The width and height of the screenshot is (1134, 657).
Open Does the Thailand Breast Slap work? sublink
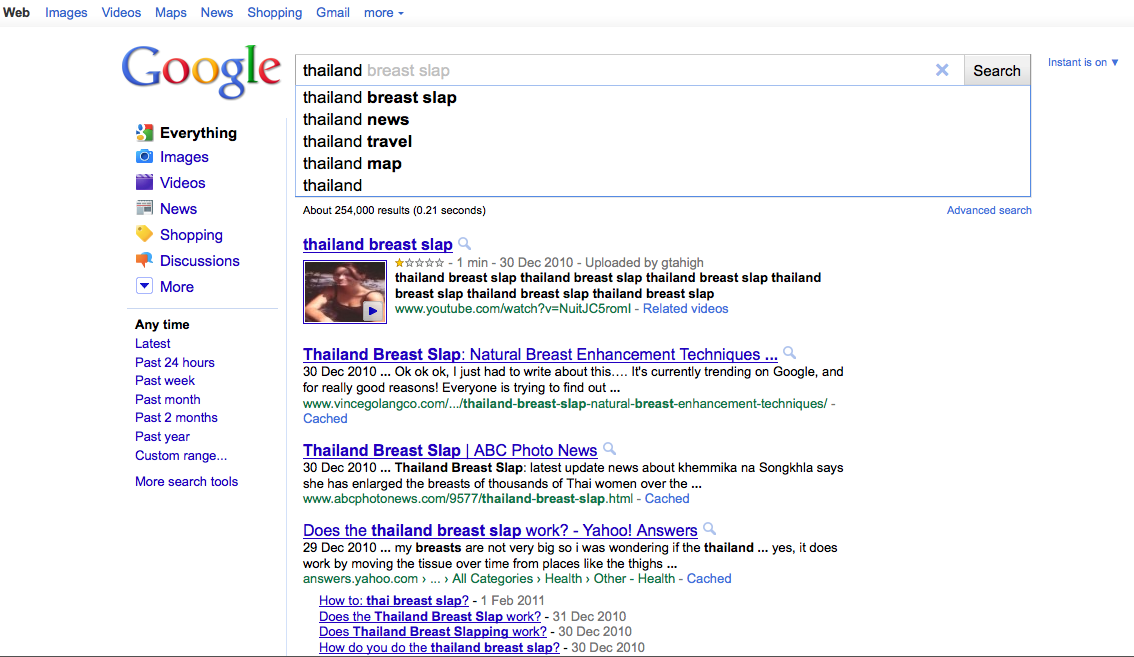coord(430,616)
